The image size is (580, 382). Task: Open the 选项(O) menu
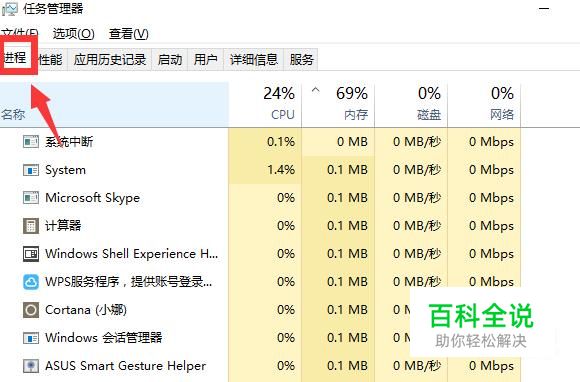[x=74, y=34]
